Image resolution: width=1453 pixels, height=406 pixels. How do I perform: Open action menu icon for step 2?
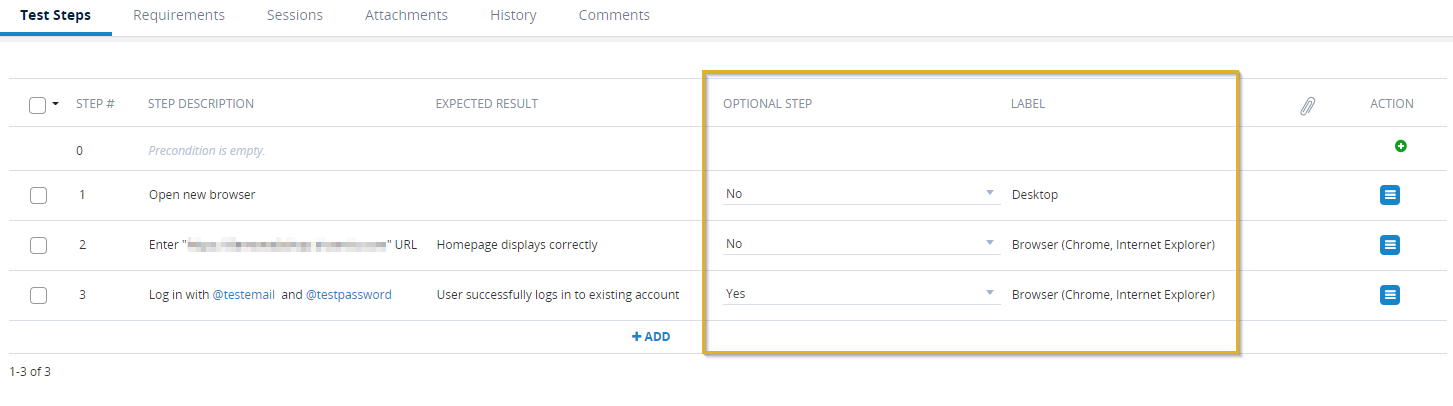1390,244
